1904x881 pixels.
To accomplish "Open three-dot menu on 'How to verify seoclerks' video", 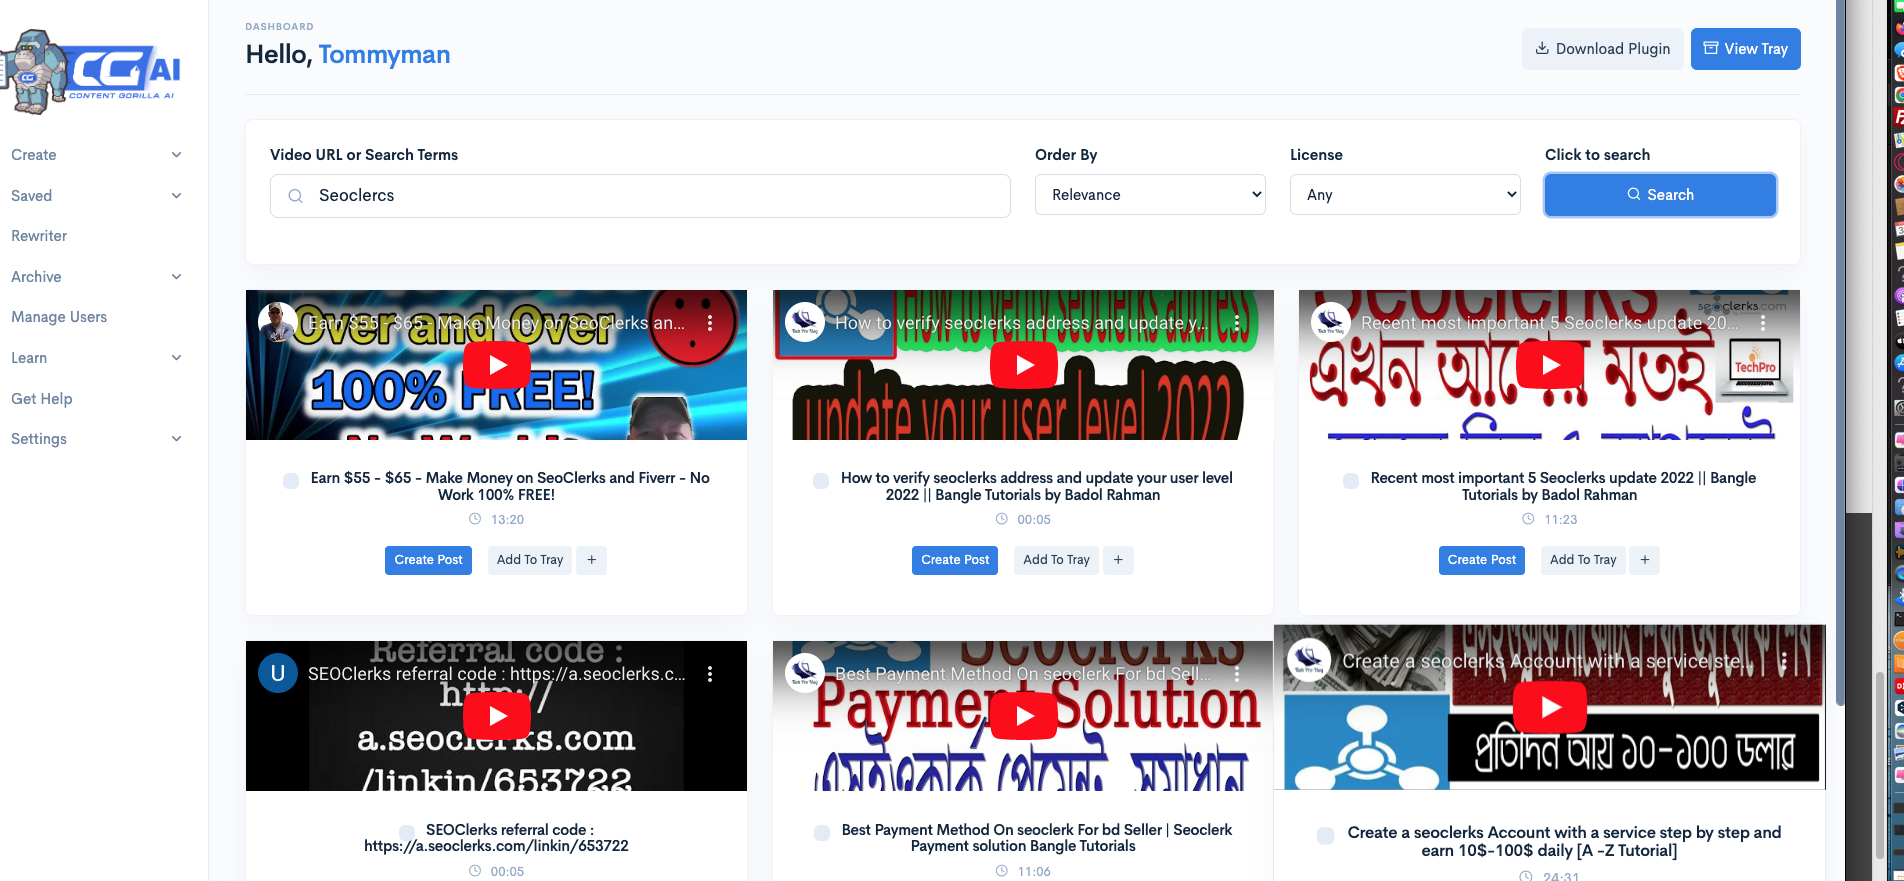I will click(x=1237, y=323).
